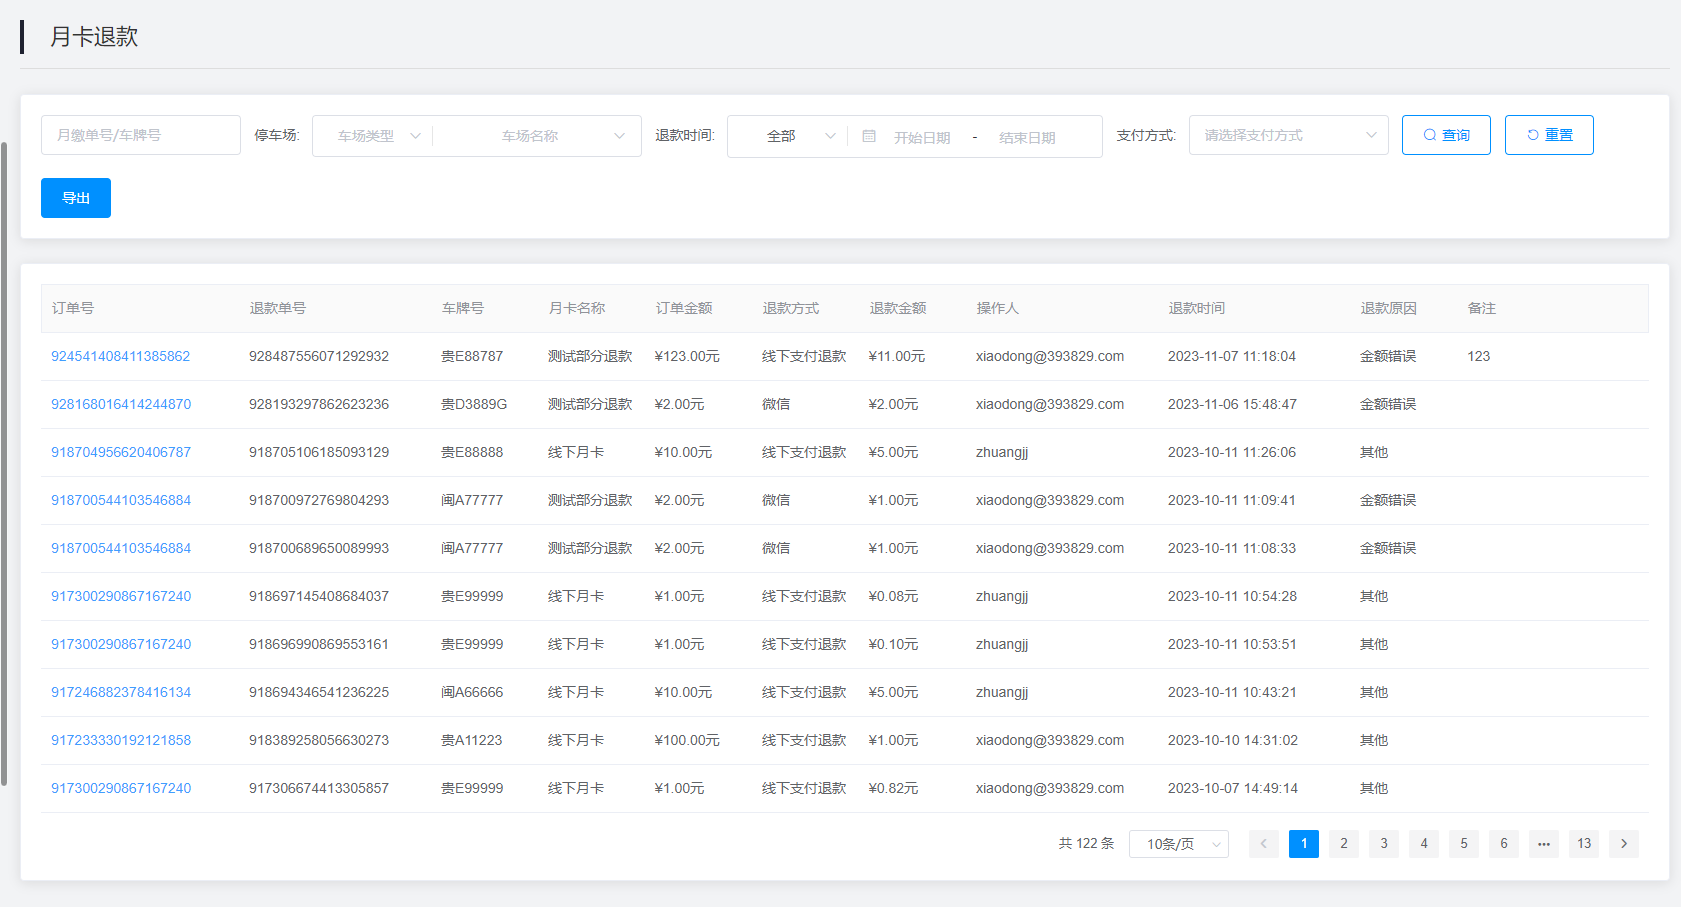Click the blue 导出 export button
The width and height of the screenshot is (1681, 907).
tap(76, 198)
